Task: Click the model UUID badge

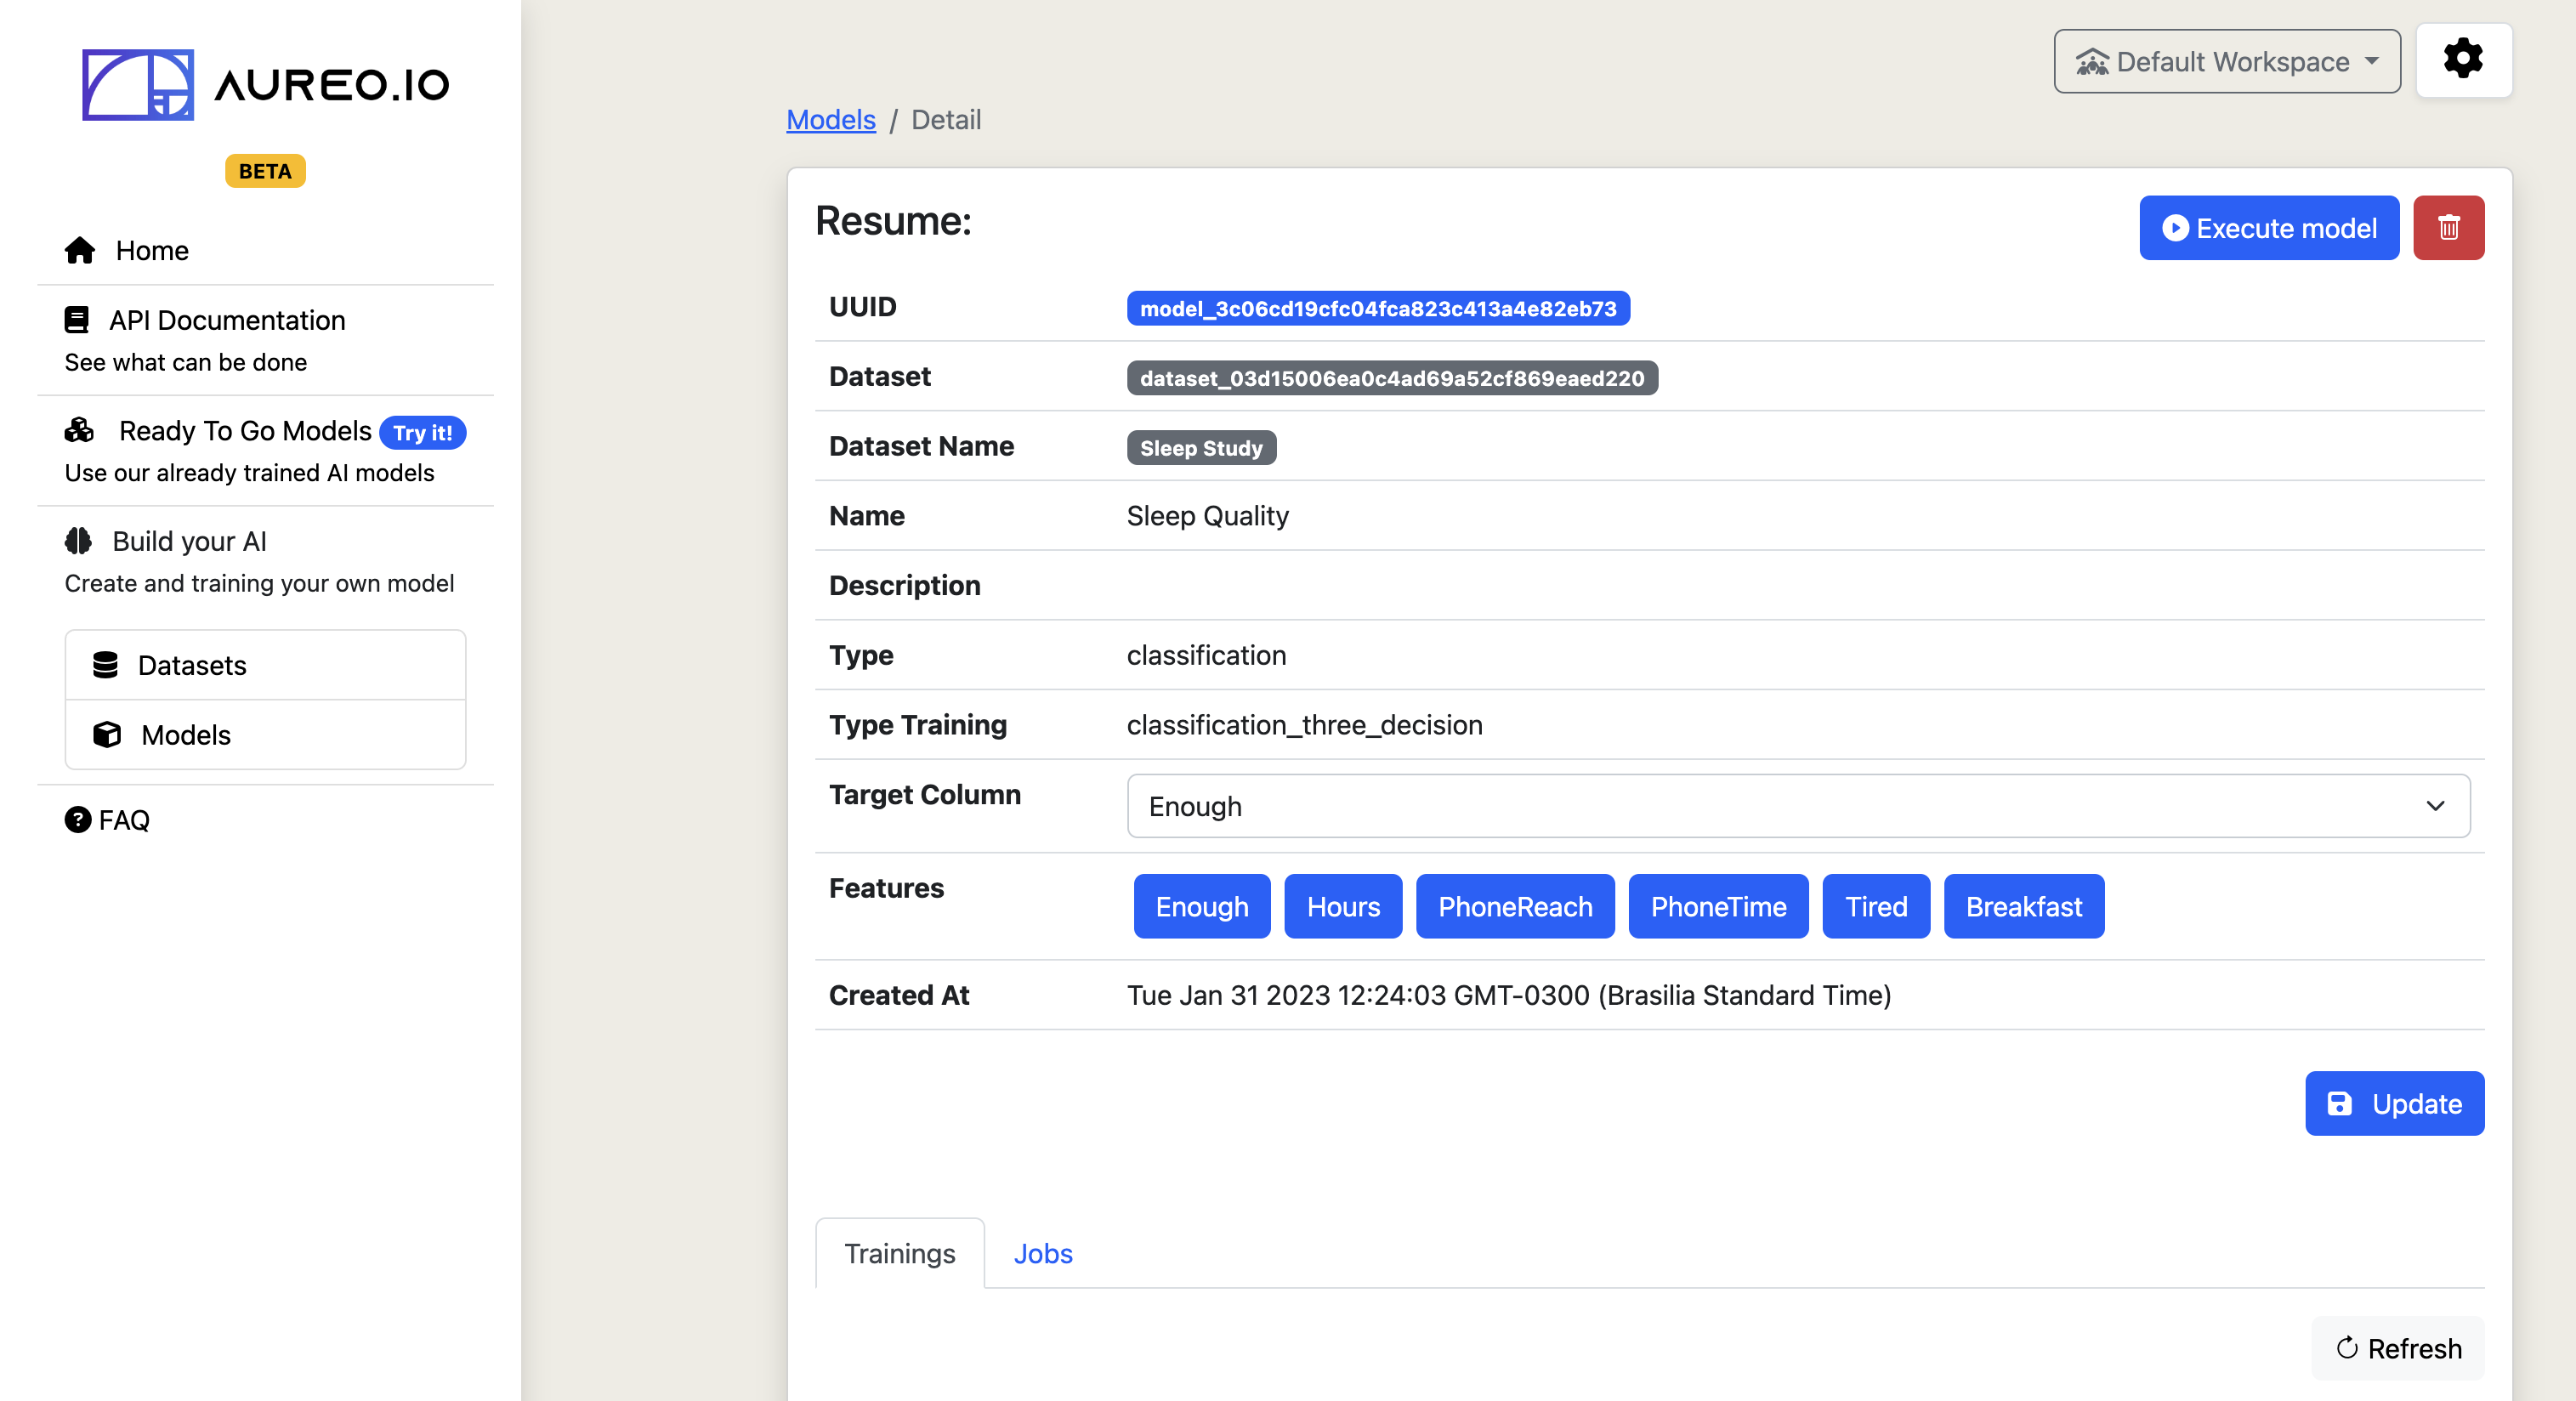Action: [1377, 308]
